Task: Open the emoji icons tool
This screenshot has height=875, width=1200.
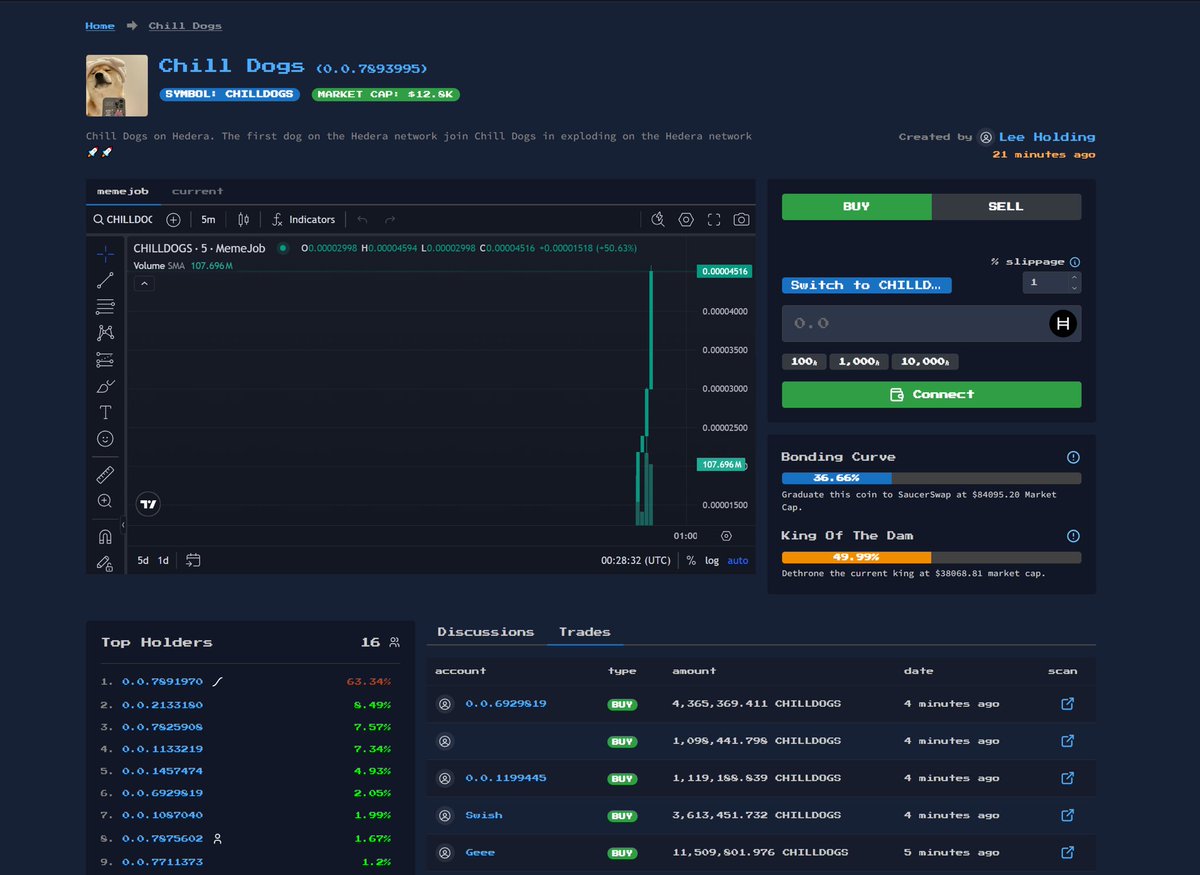Action: coord(105,438)
